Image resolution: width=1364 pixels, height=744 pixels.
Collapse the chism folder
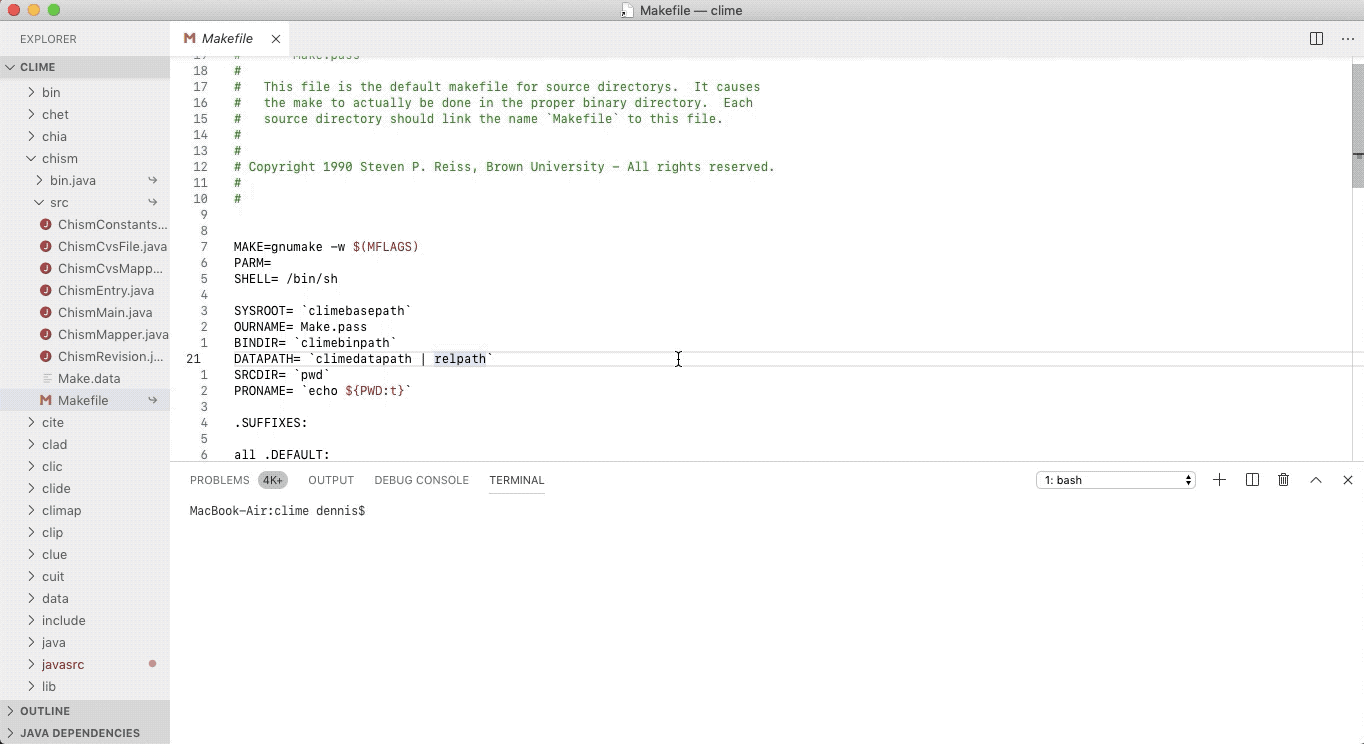[x=32, y=158]
